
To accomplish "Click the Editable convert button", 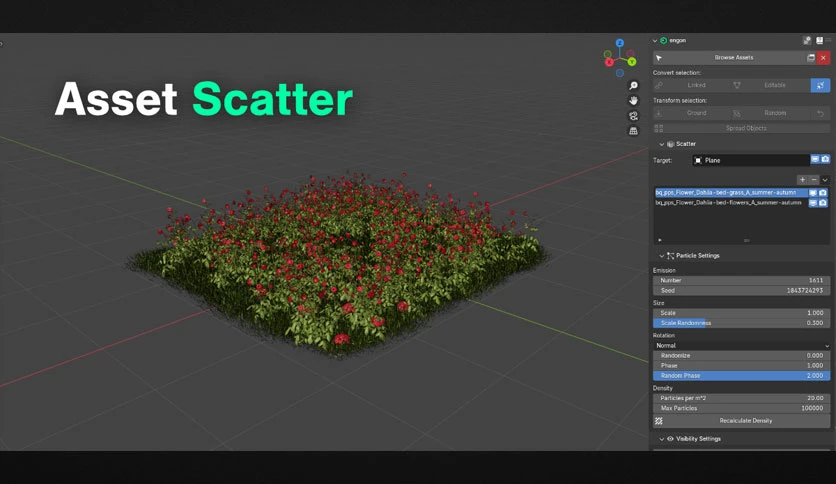I will point(769,85).
